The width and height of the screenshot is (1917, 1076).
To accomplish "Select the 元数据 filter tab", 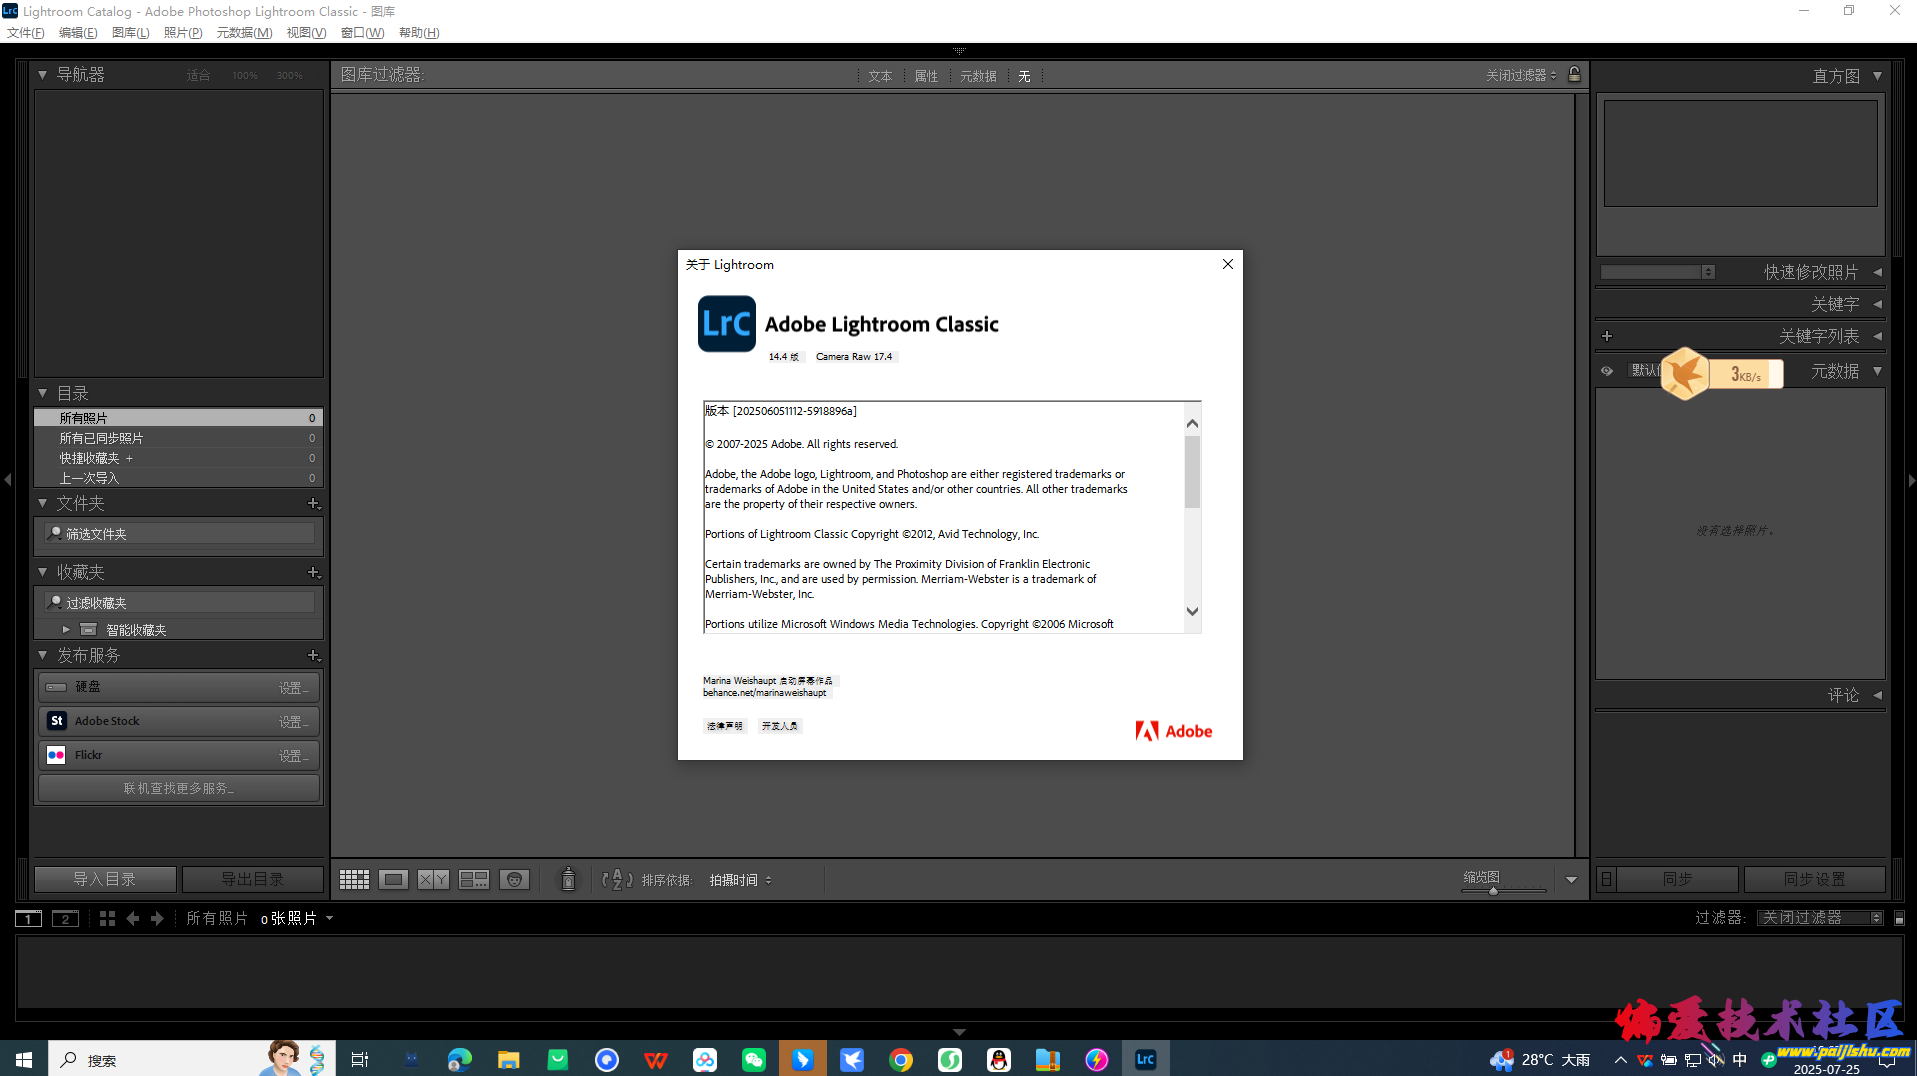I will tap(977, 76).
